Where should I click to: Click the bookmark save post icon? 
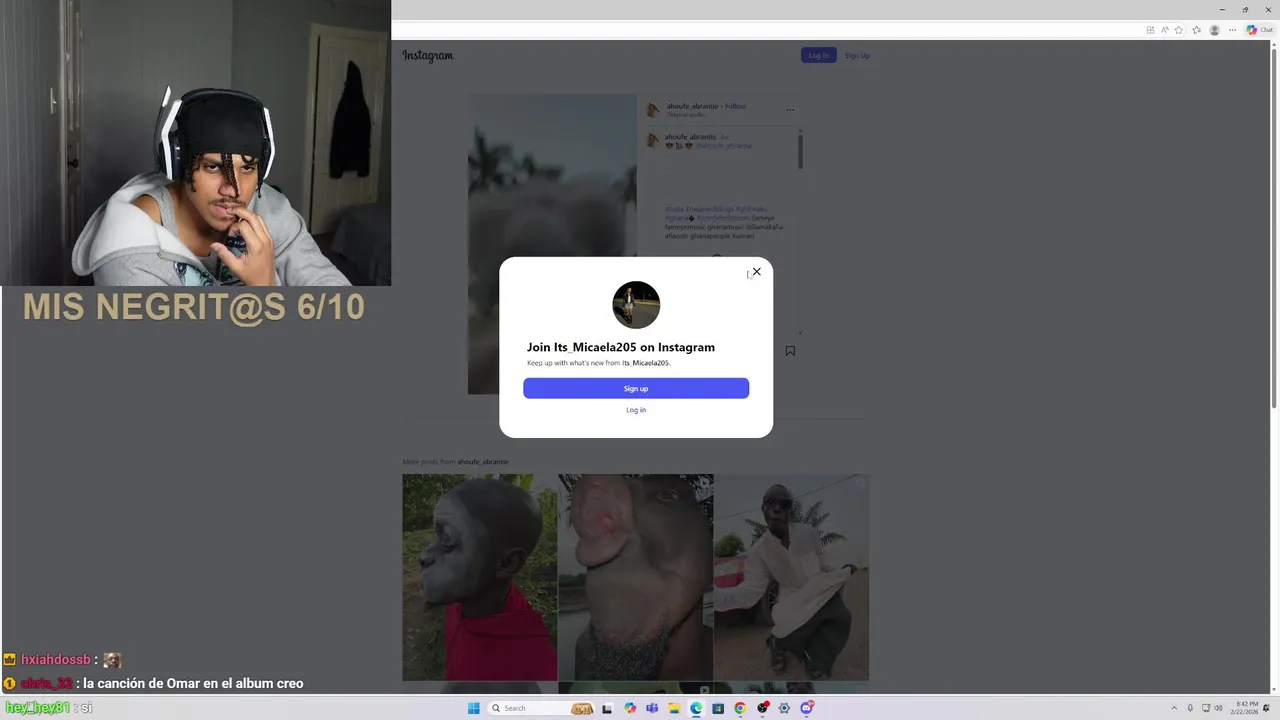coord(790,351)
